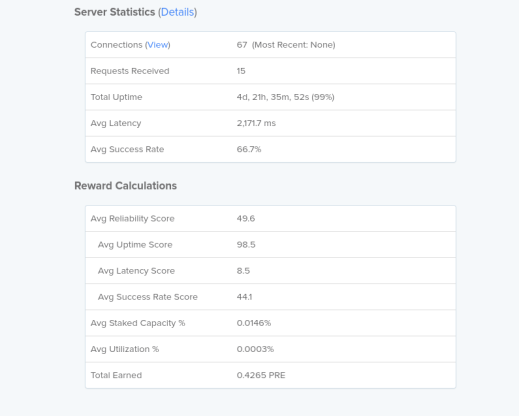Select the staked capacity value 0.0146%
Viewport: 519px width, 416px height.
[254, 323]
